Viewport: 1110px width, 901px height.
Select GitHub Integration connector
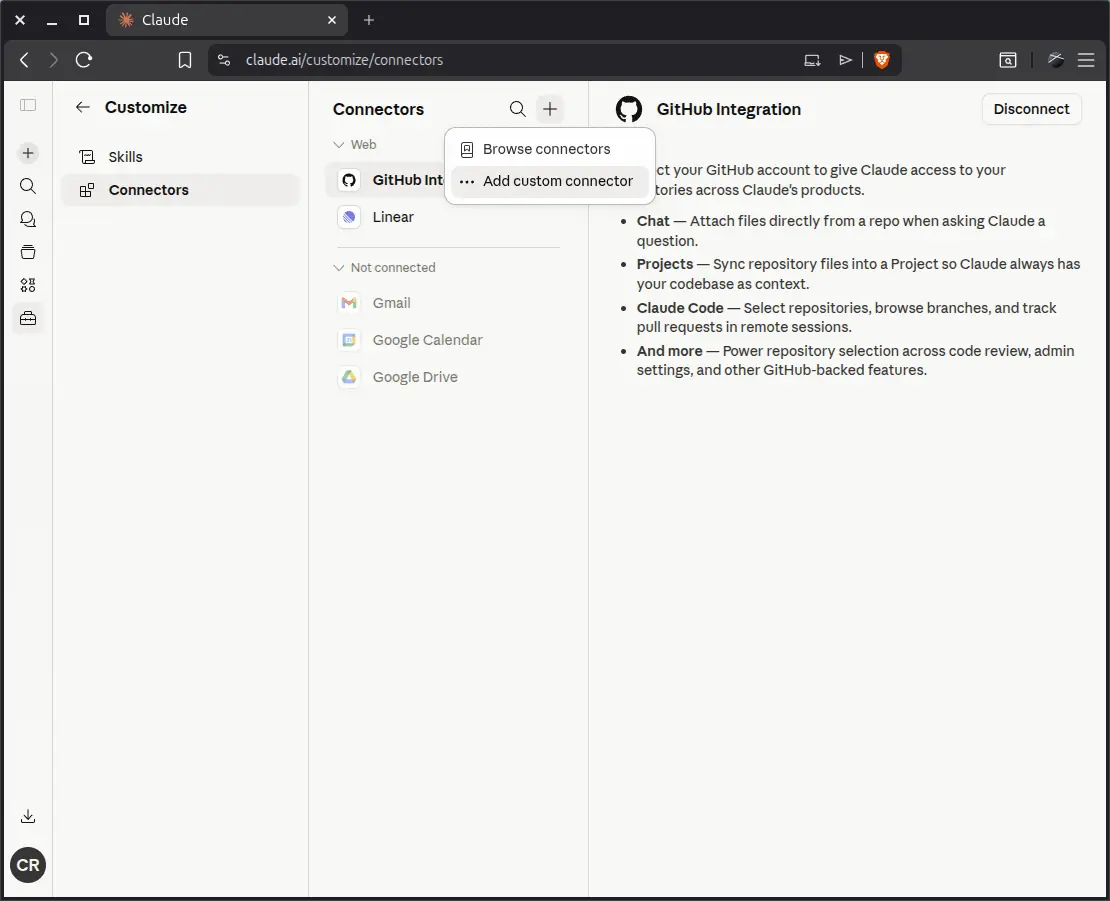coord(386,180)
